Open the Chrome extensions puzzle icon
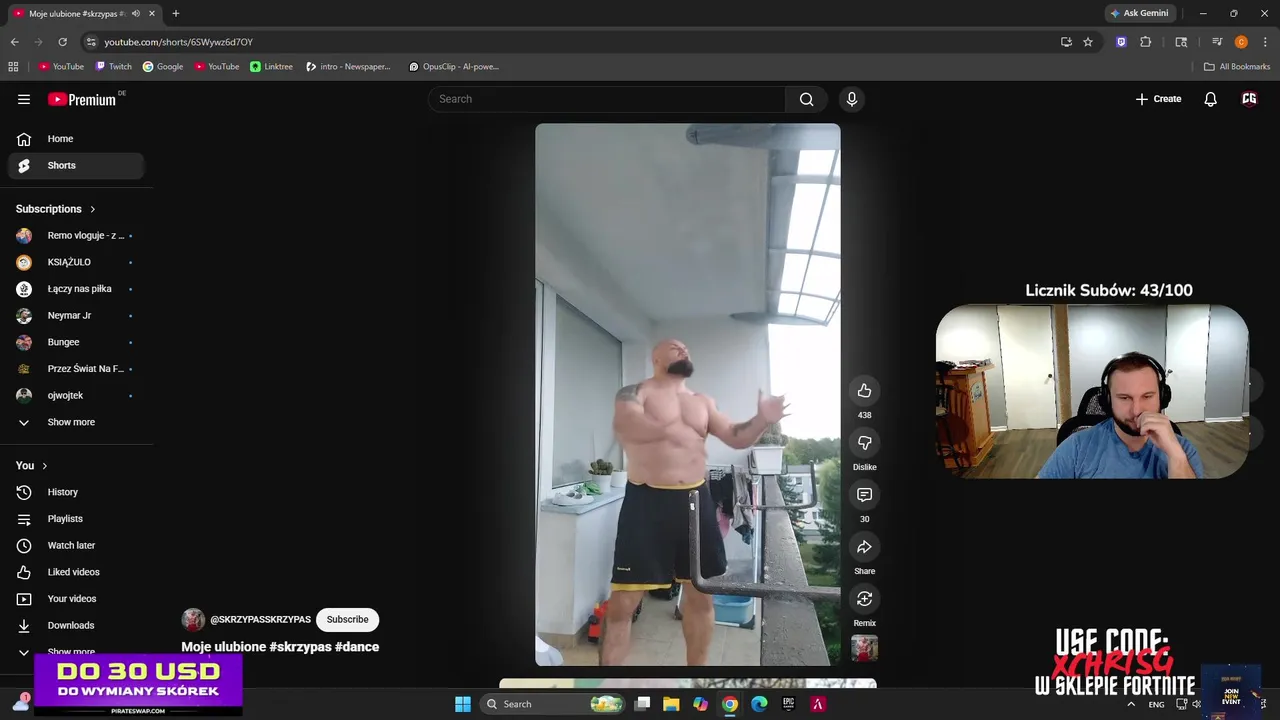The image size is (1280, 720). coord(1146,42)
